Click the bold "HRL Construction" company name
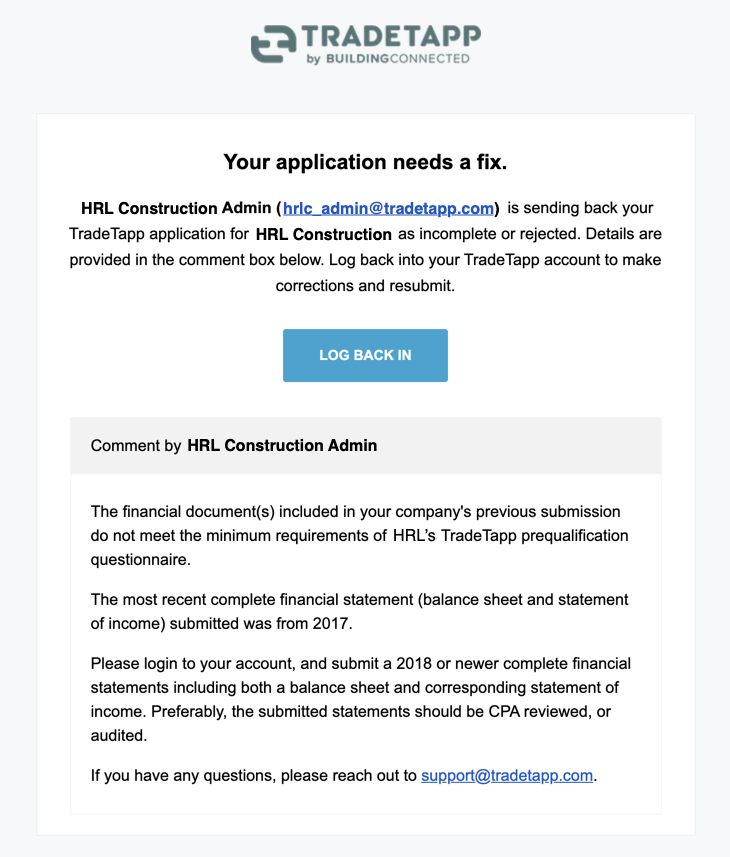 pos(323,235)
